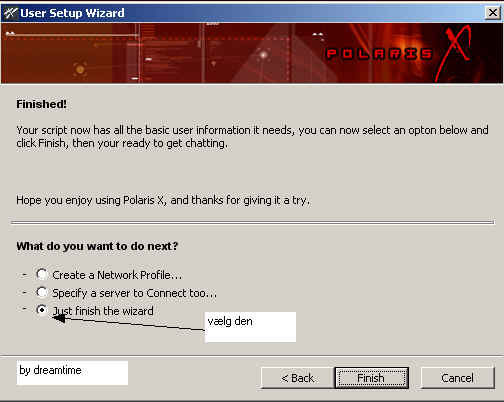Image resolution: width=504 pixels, height=402 pixels.
Task: Click the "Hope you enjoy using Polaris X" message
Action: [163, 200]
